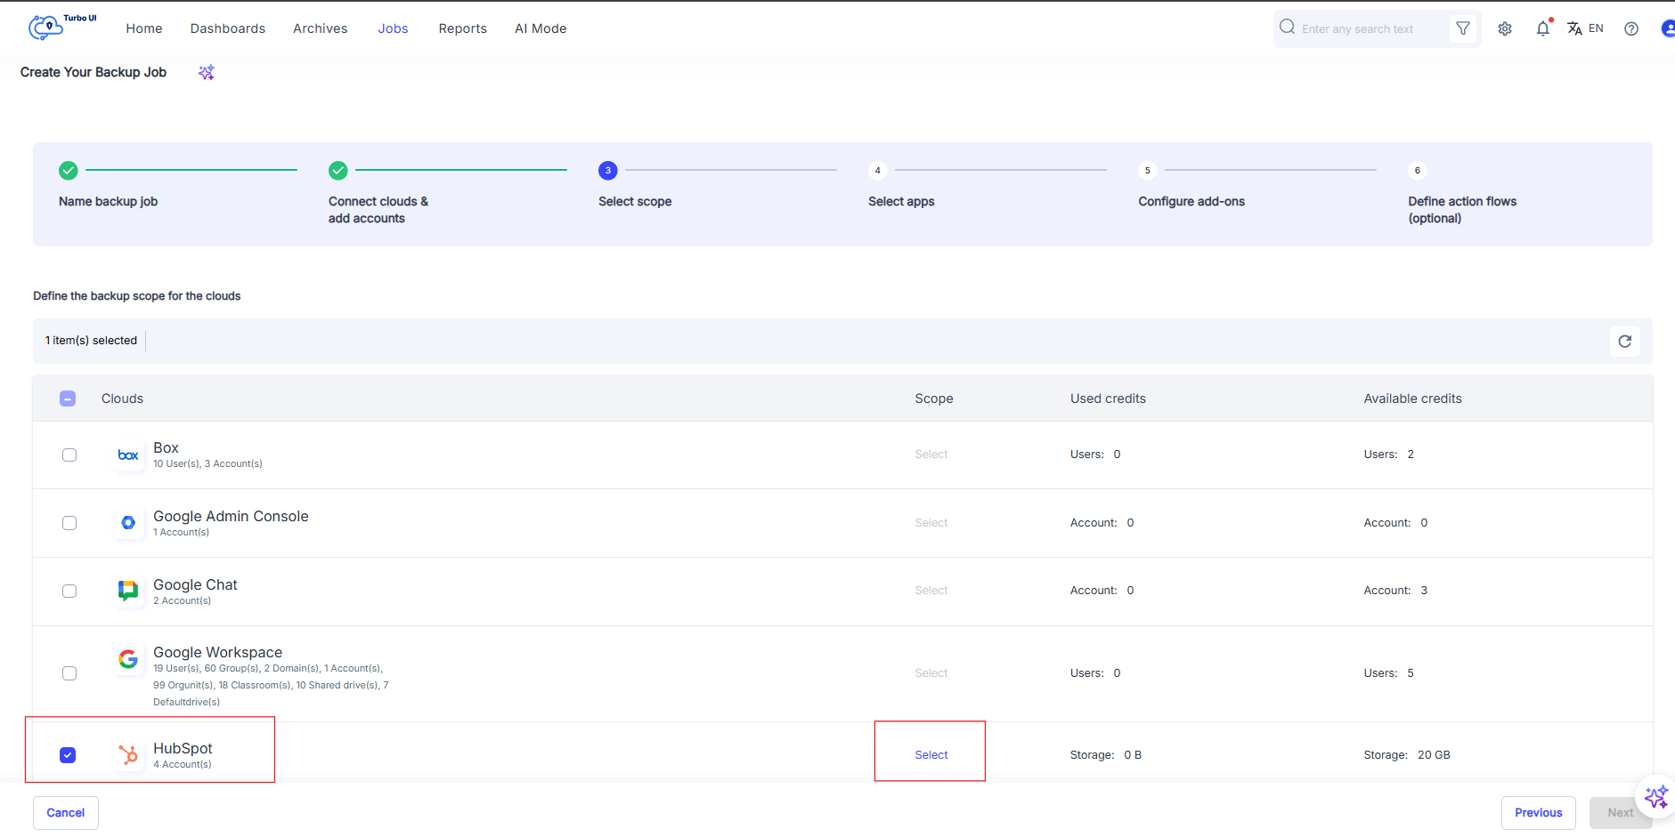Screen dimensions: 1675x837
Task: Click step 4 Select apps circle
Action: 878,171
